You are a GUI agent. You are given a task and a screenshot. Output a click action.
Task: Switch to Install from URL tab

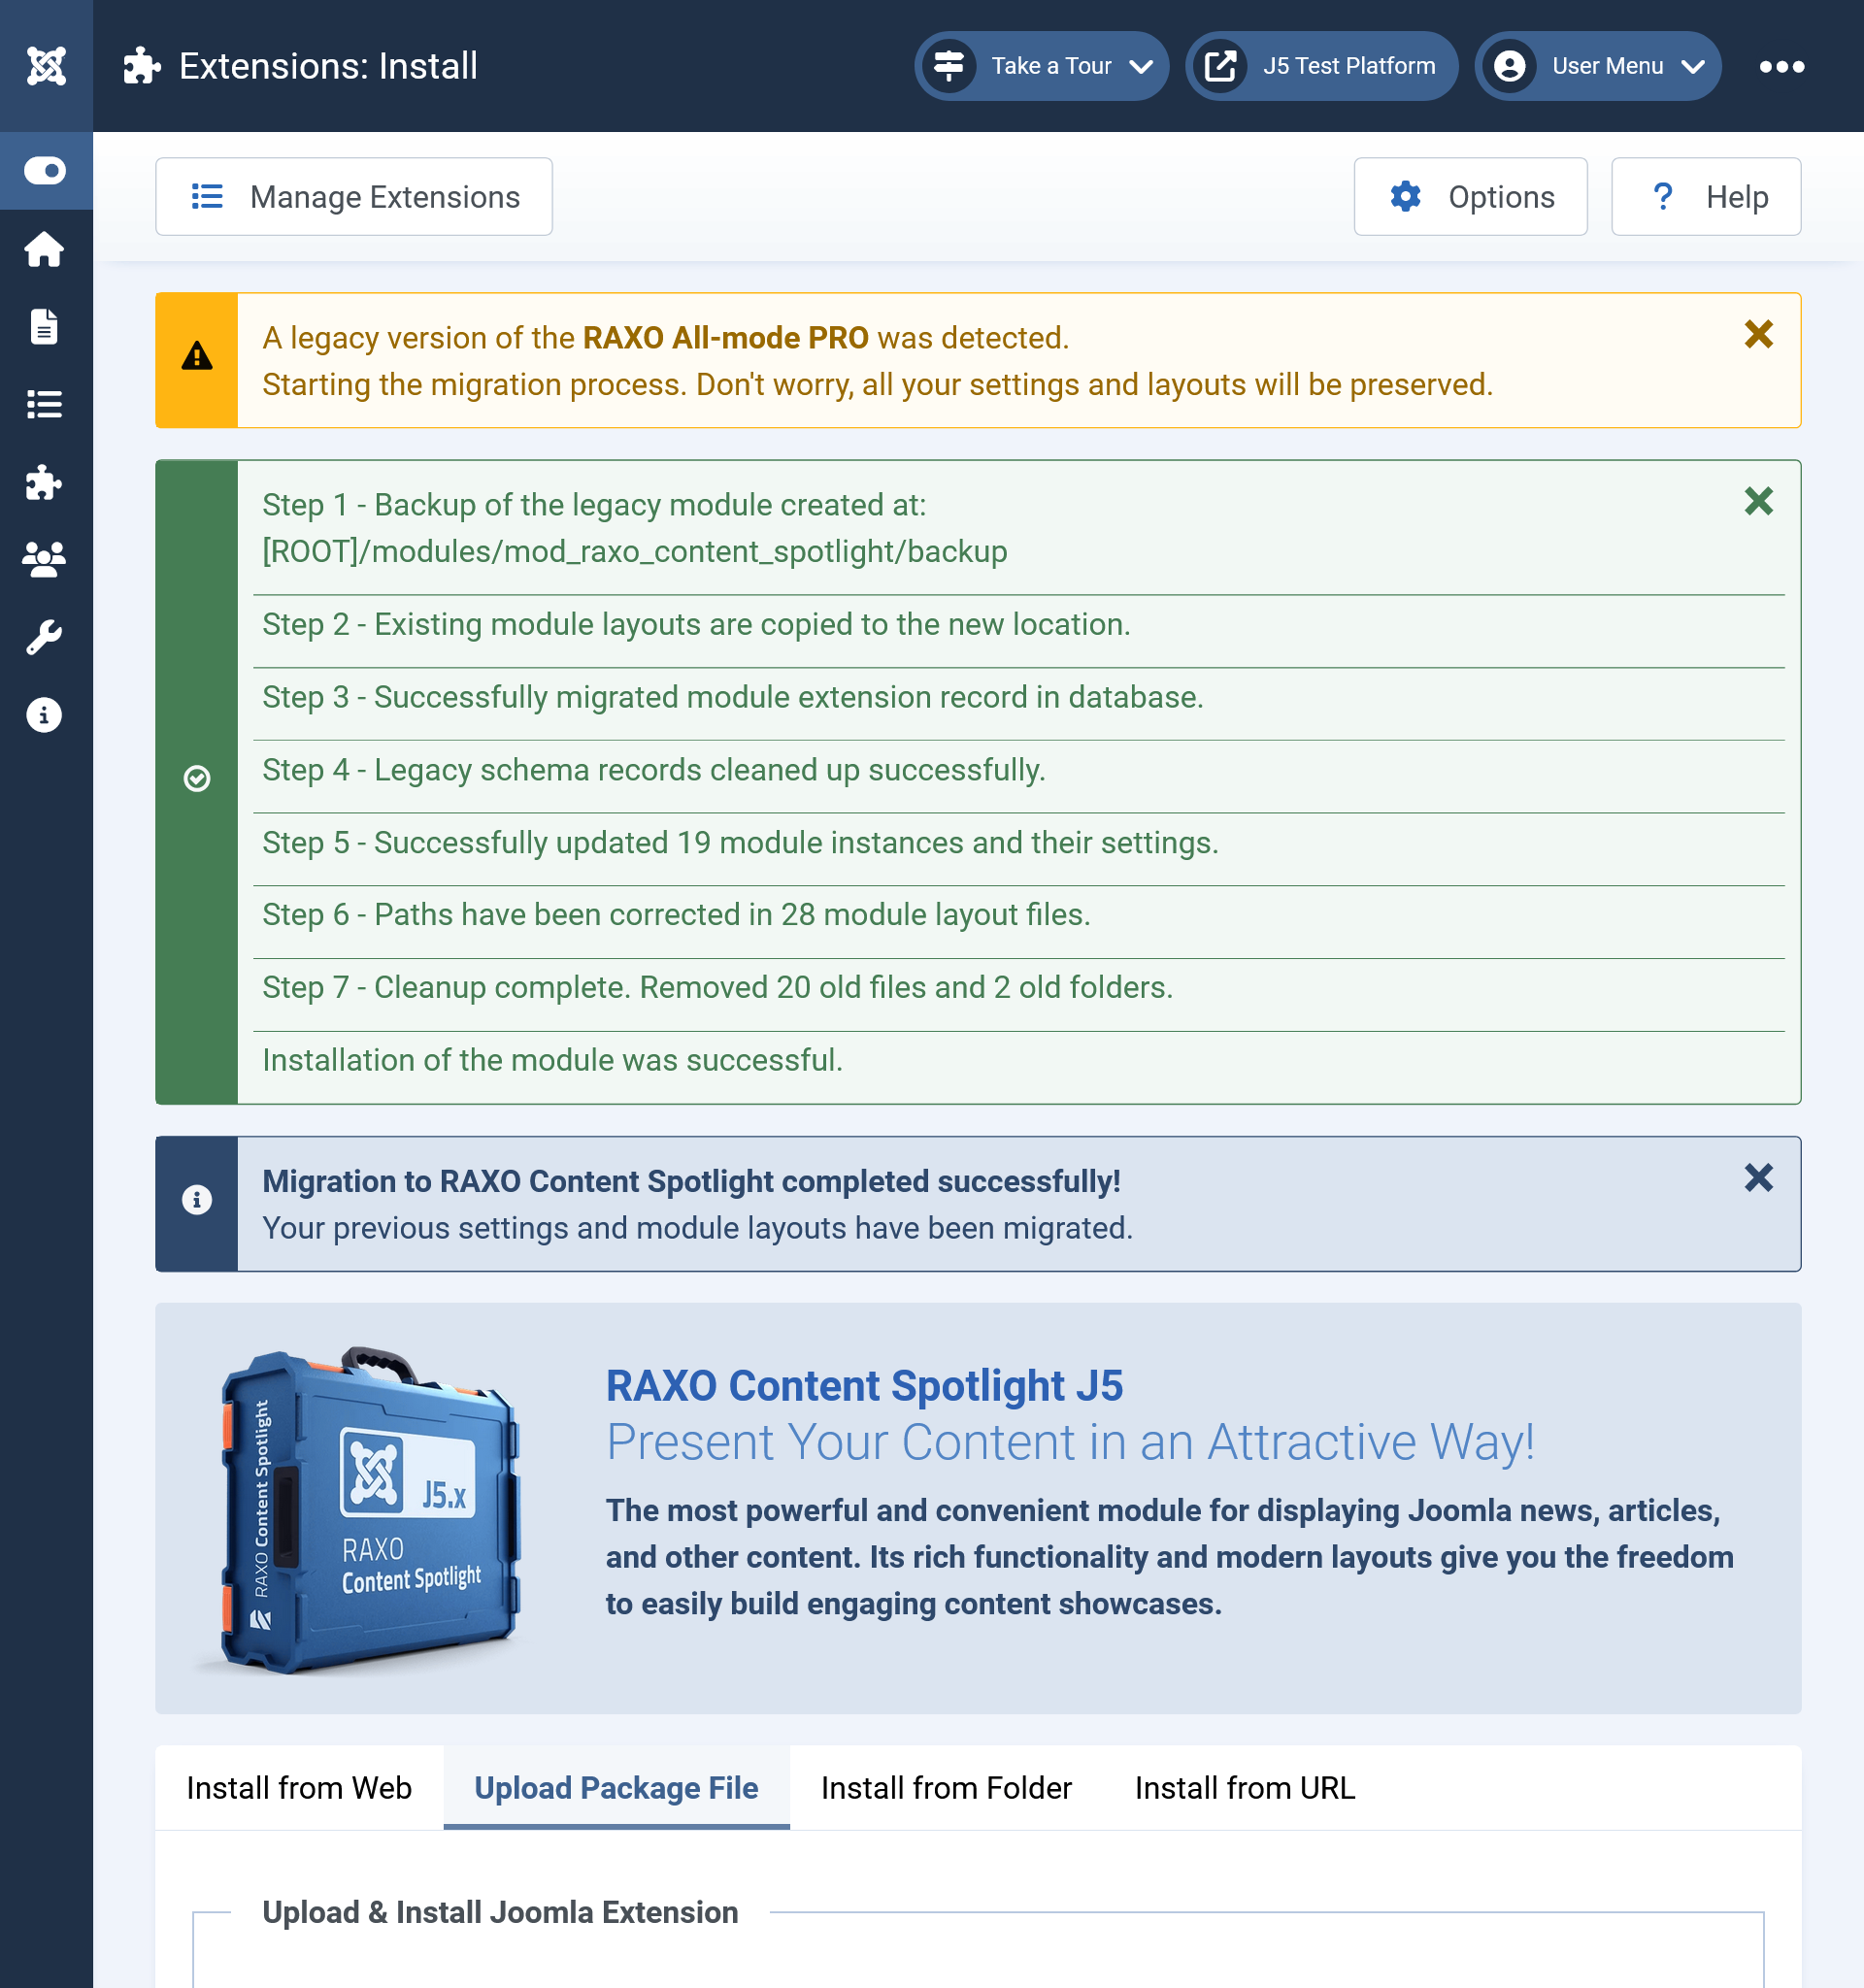[1245, 1788]
